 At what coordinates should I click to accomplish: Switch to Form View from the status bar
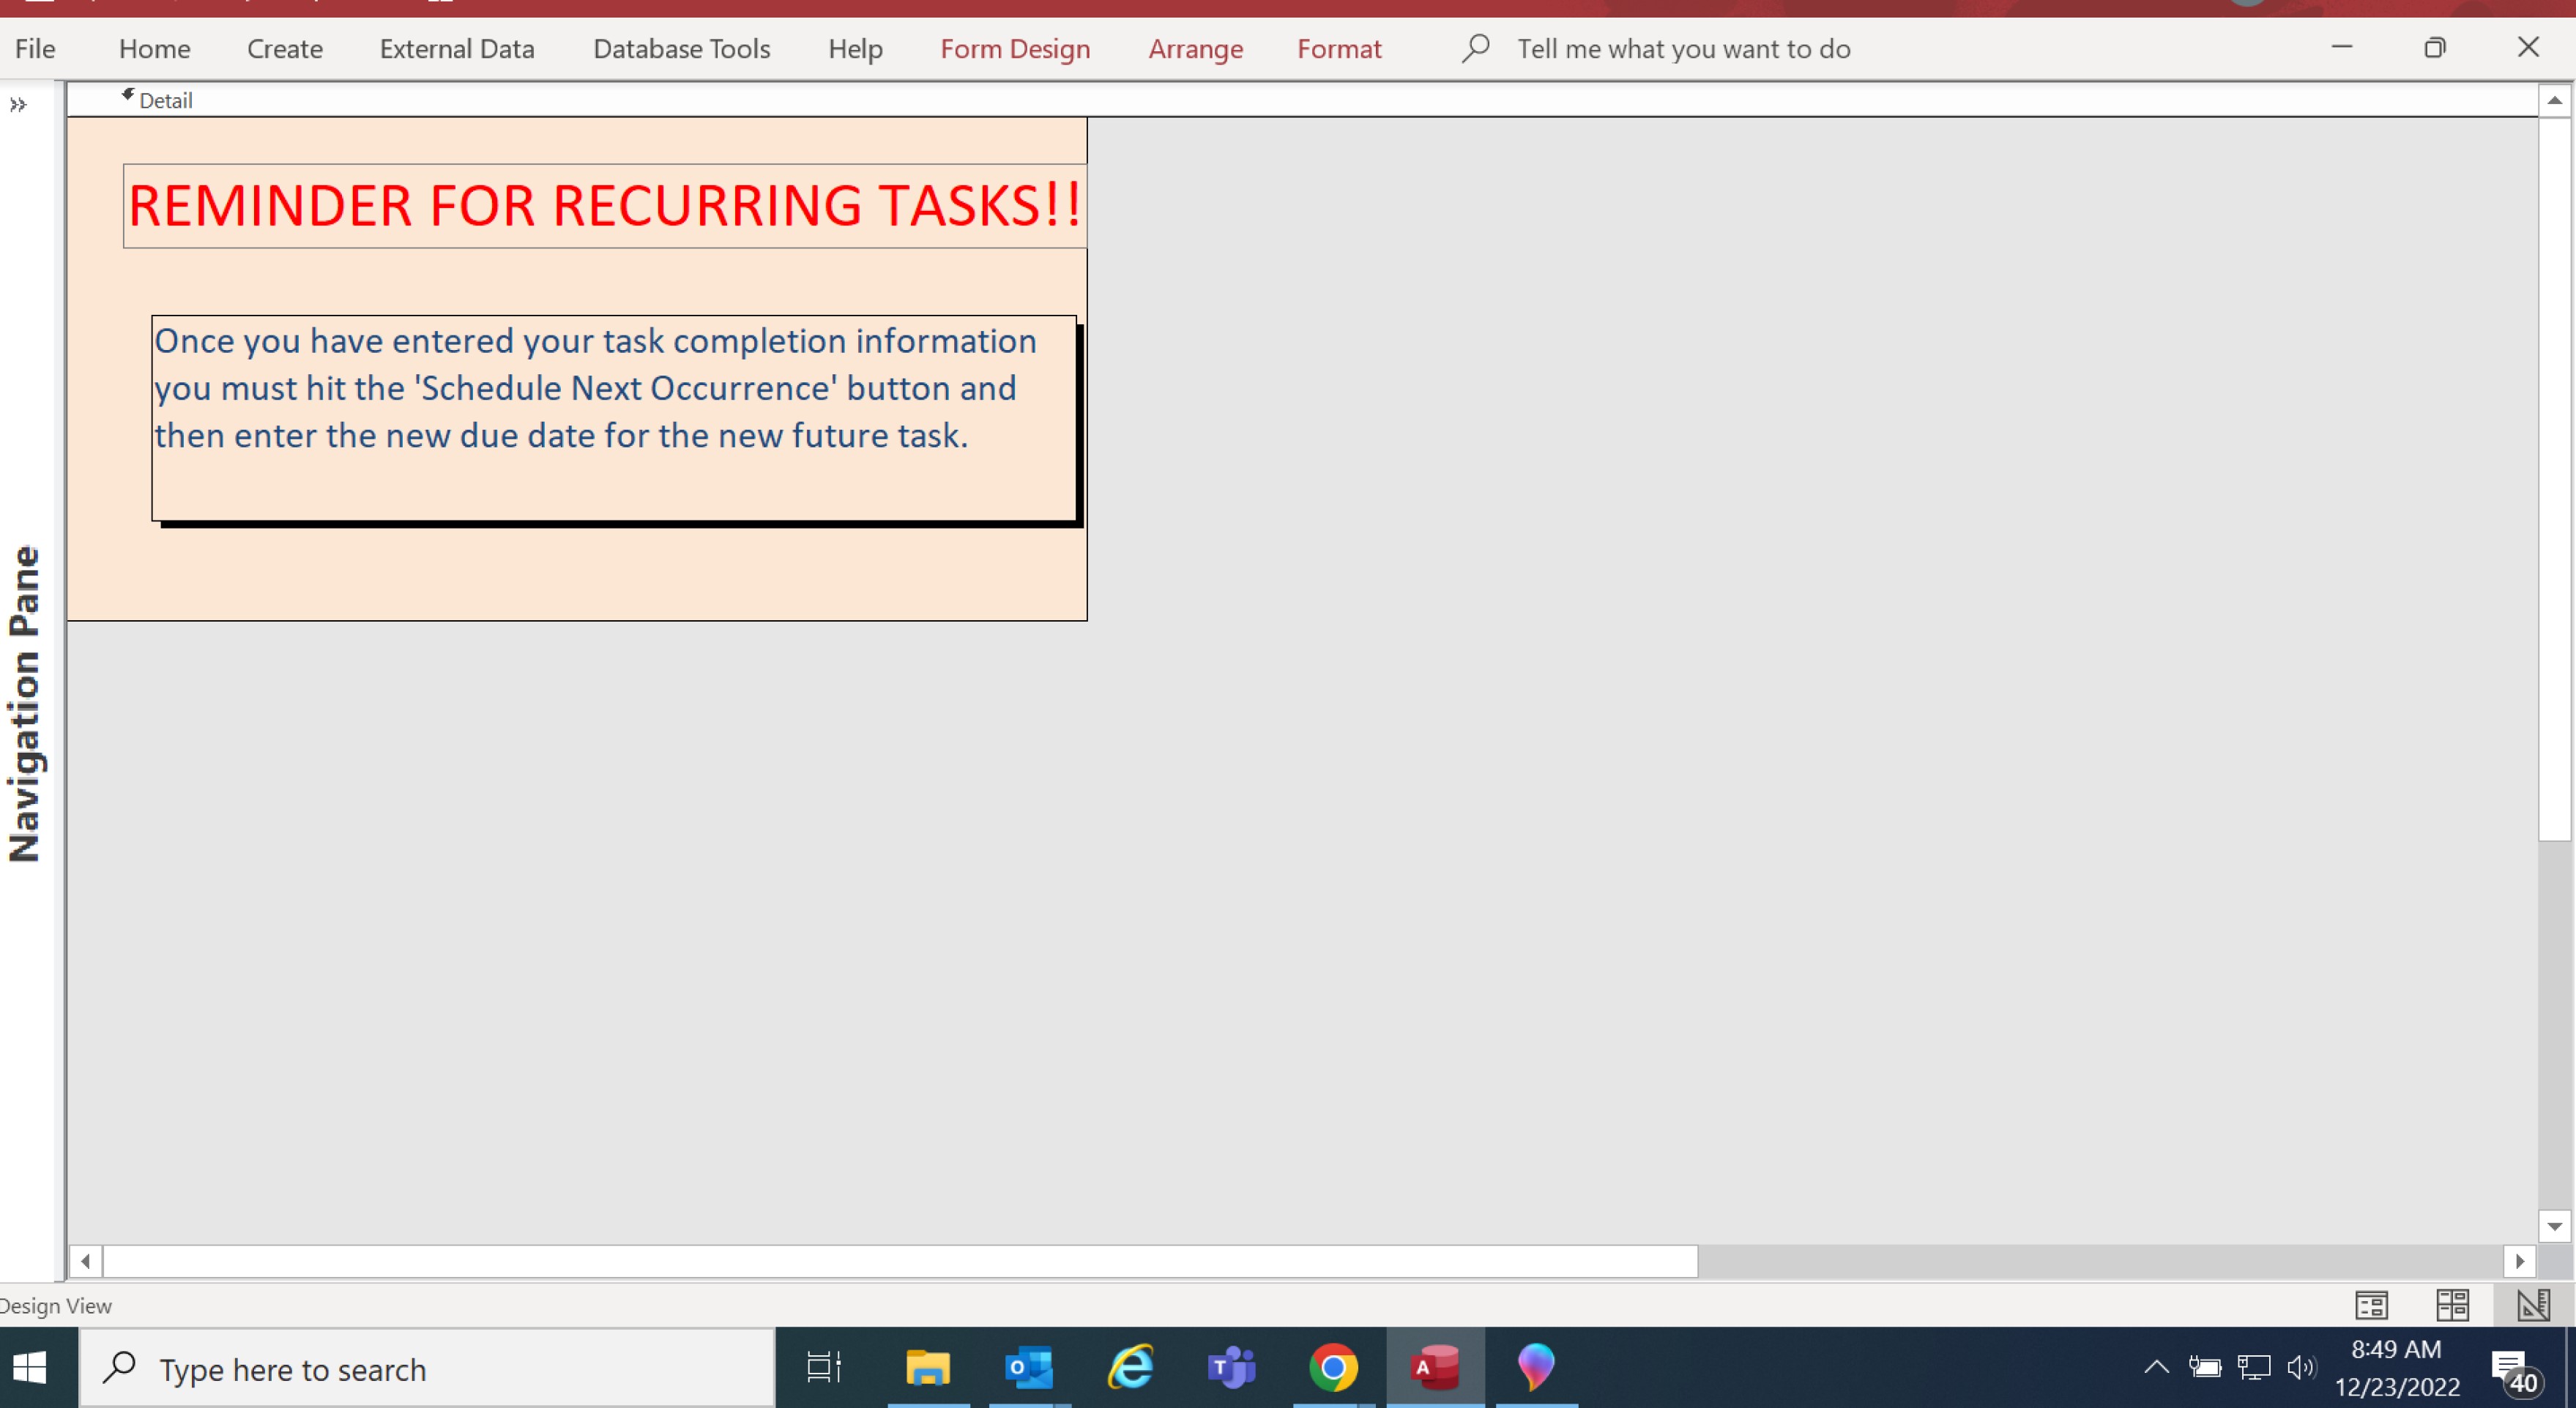pos(2372,1304)
